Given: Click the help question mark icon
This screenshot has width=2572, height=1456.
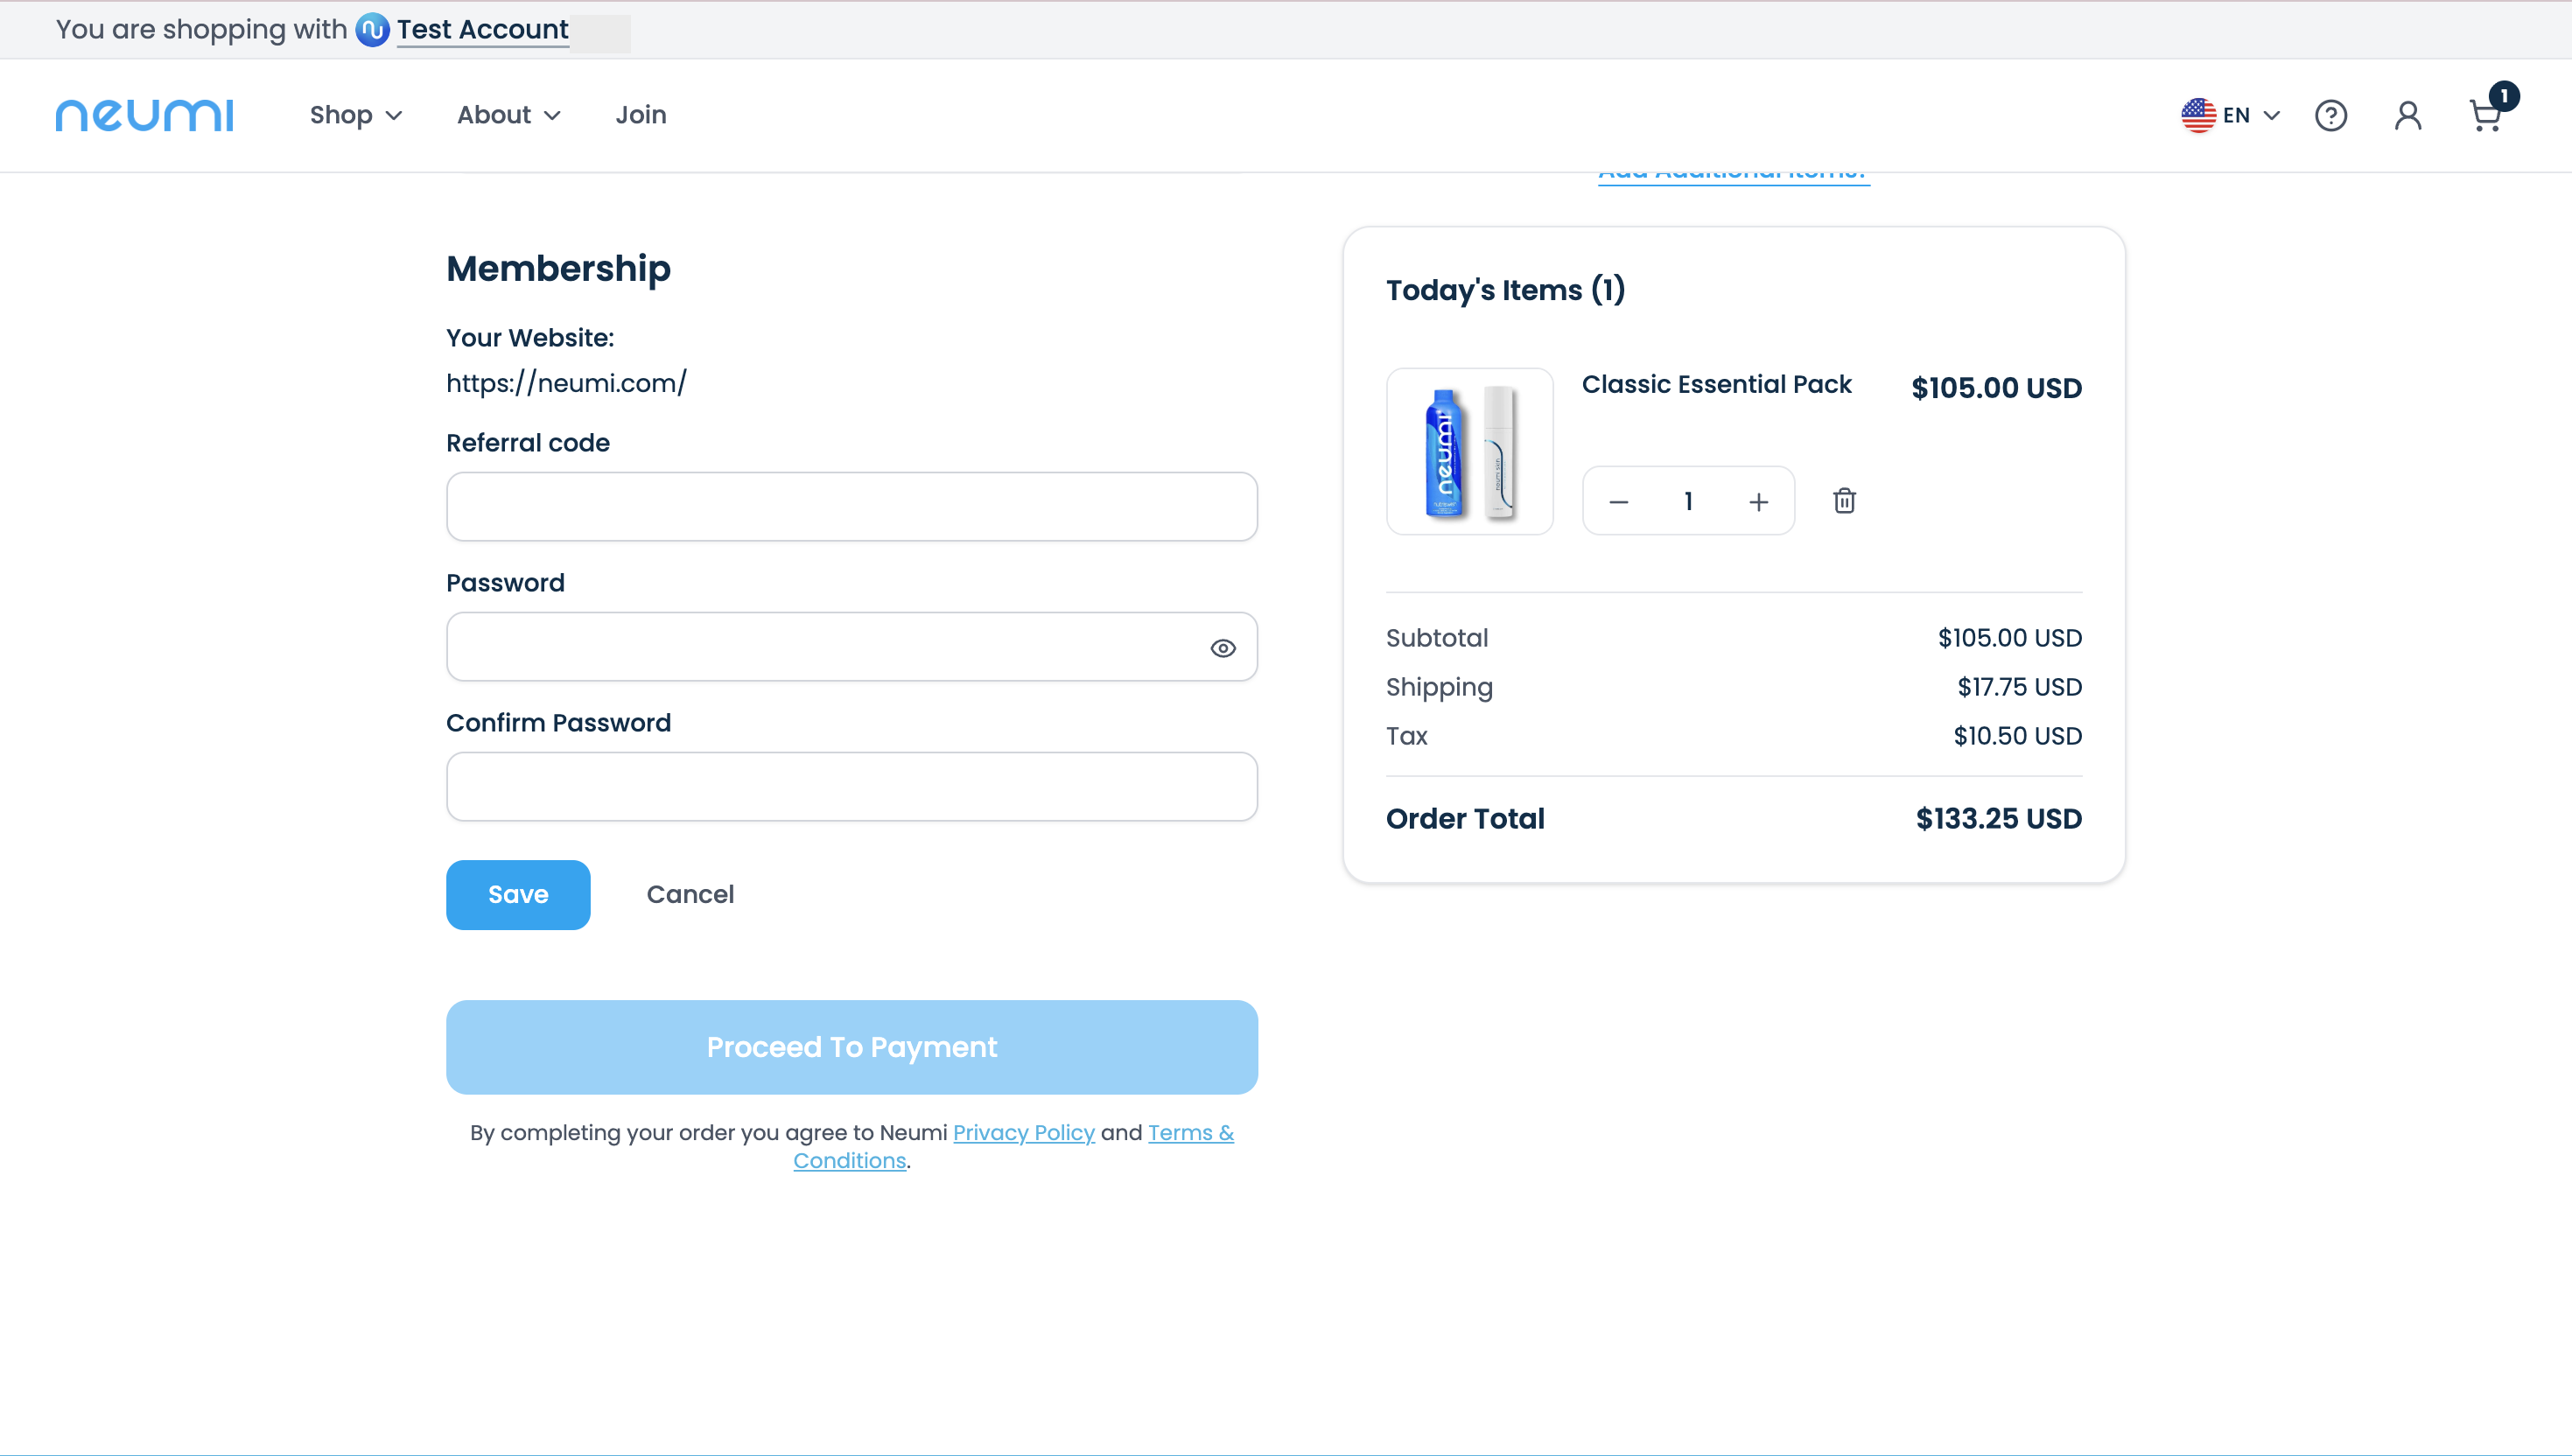Looking at the screenshot, I should pos(2331,115).
